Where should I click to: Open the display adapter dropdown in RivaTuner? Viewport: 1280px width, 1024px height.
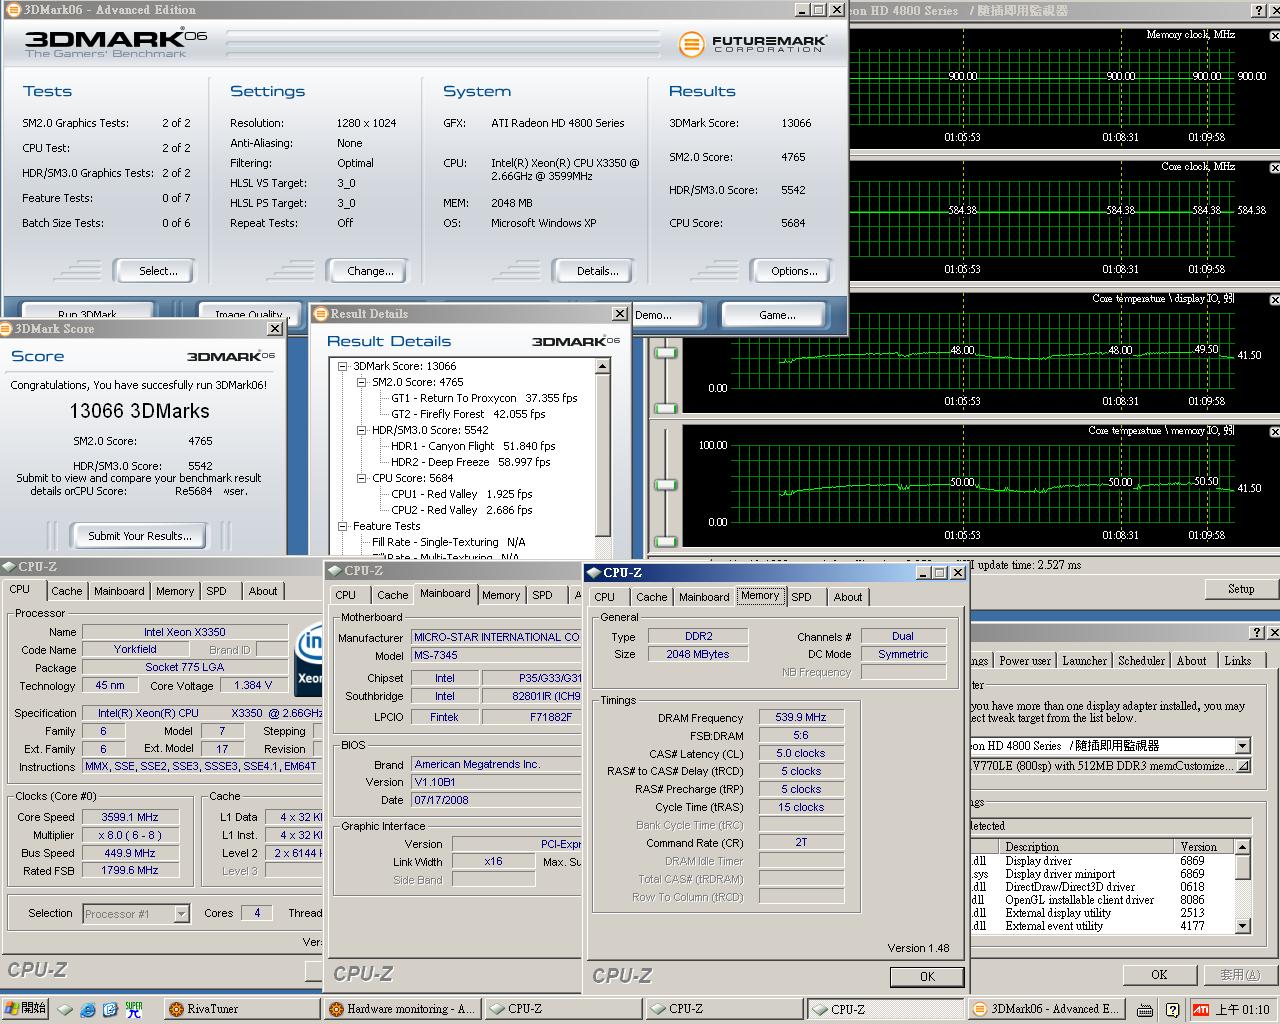(1243, 746)
